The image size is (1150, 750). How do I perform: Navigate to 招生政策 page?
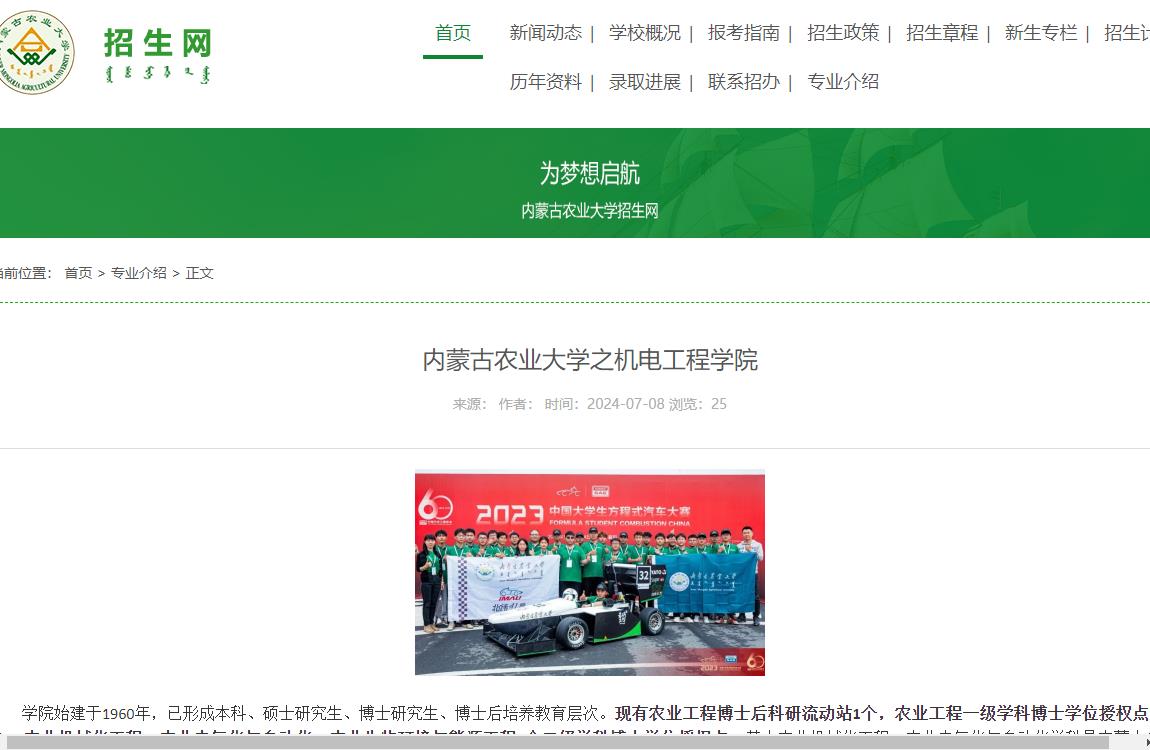[842, 33]
